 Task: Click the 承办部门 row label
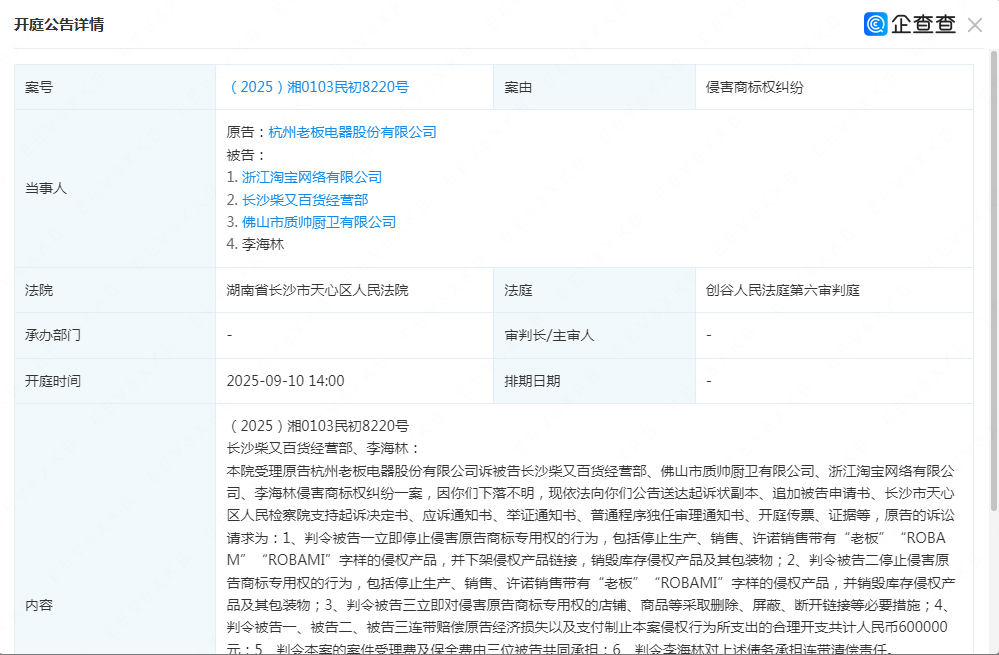click(53, 335)
